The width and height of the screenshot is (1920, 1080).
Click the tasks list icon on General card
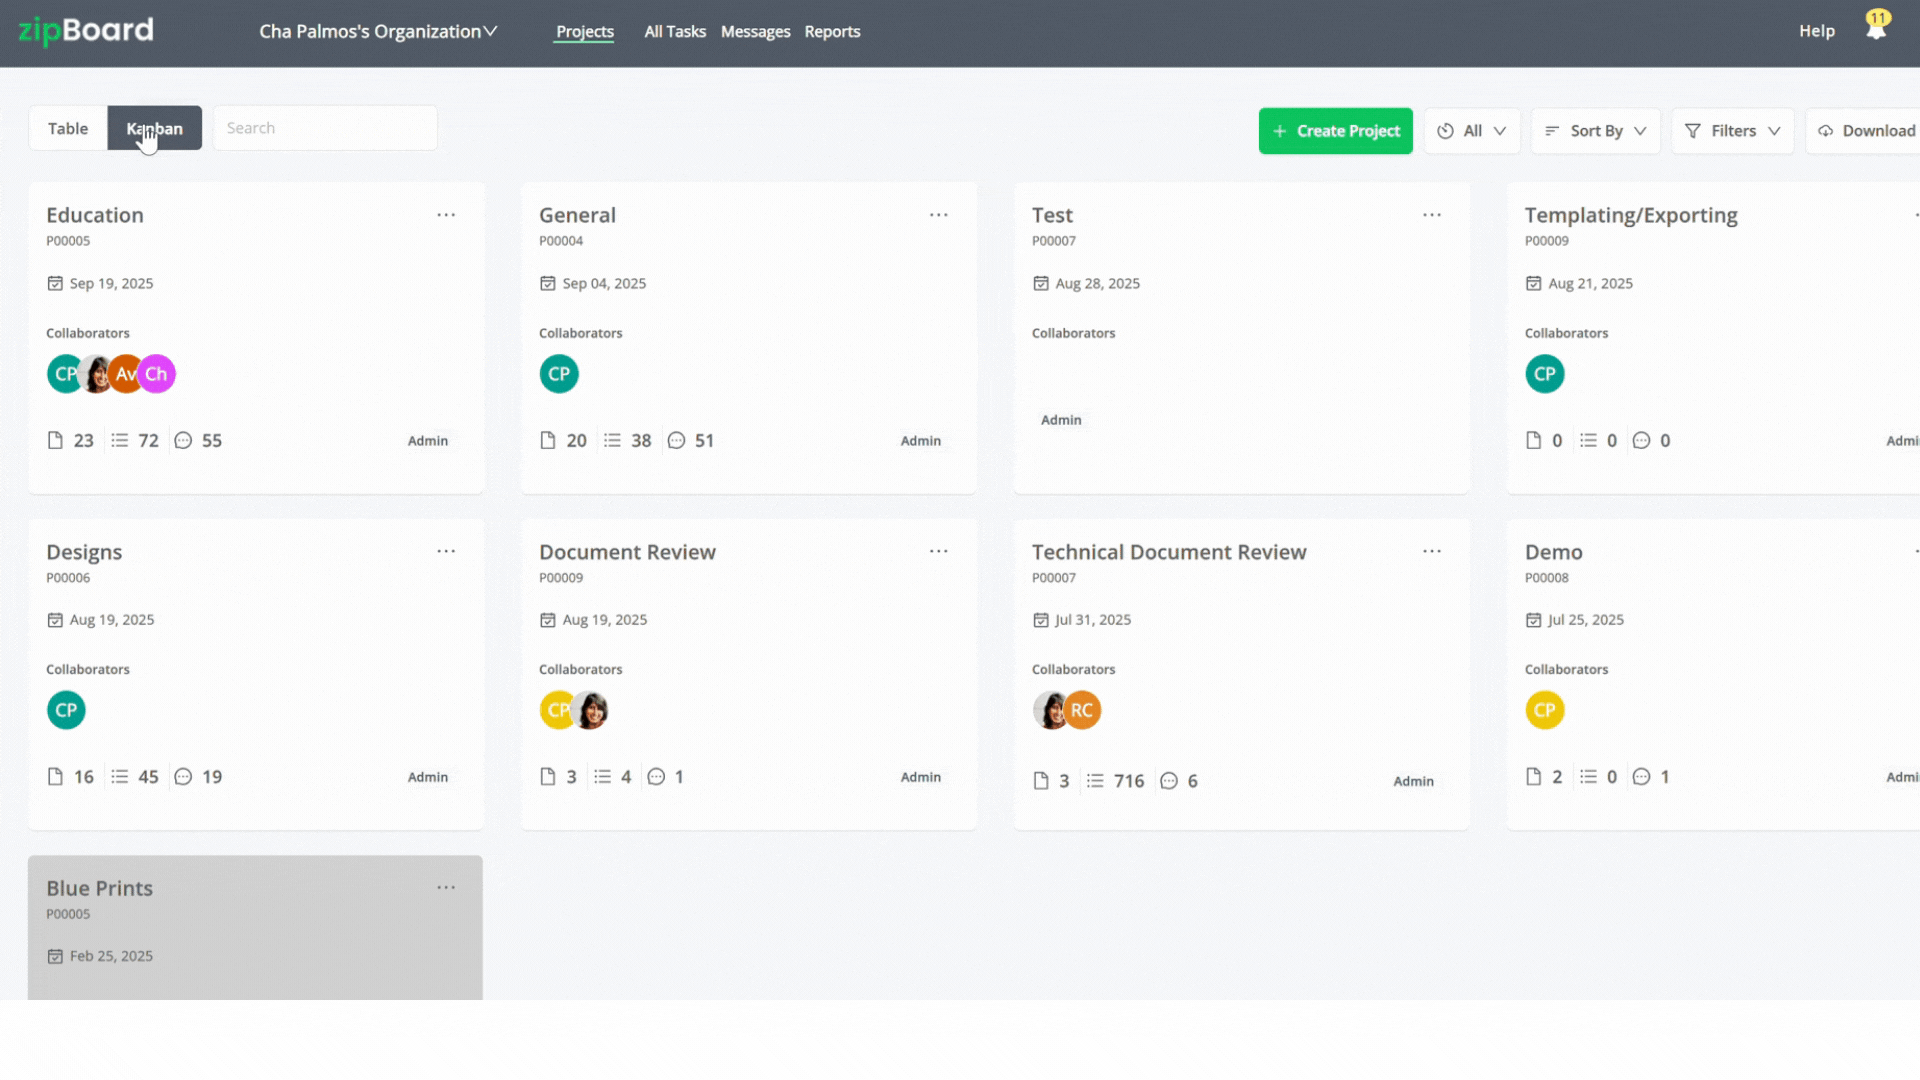tap(612, 440)
